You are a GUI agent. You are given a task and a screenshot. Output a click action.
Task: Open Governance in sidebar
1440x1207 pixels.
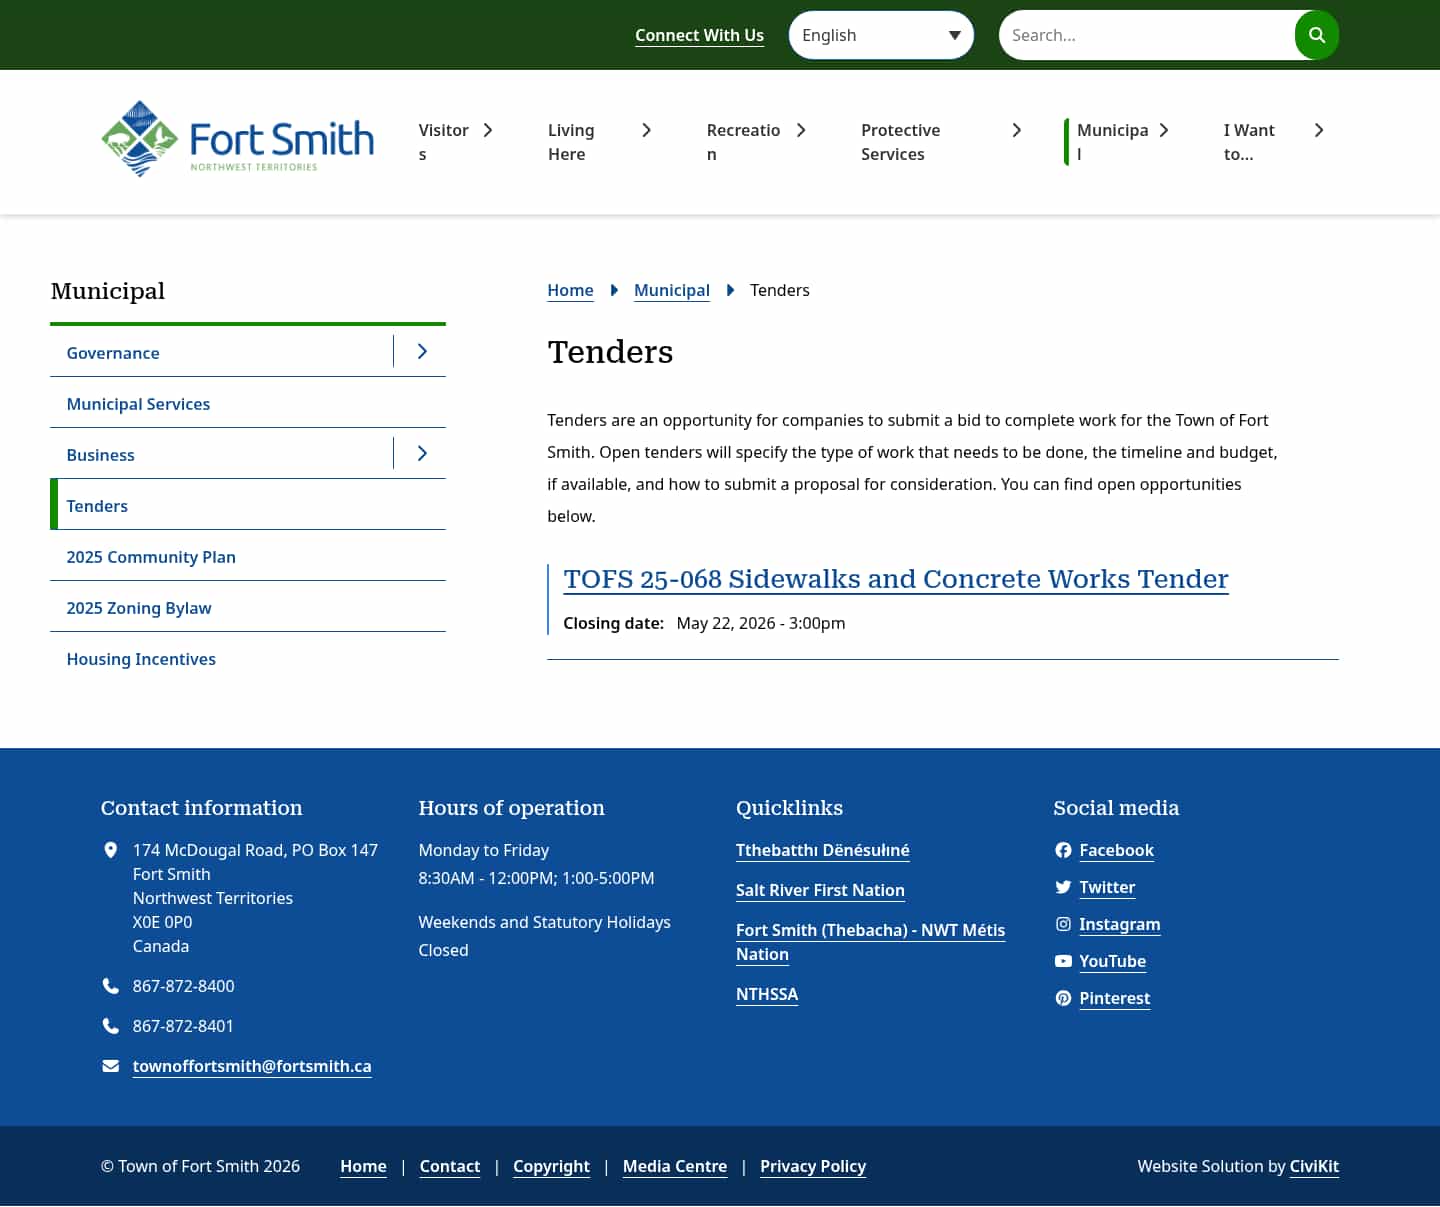click(113, 353)
